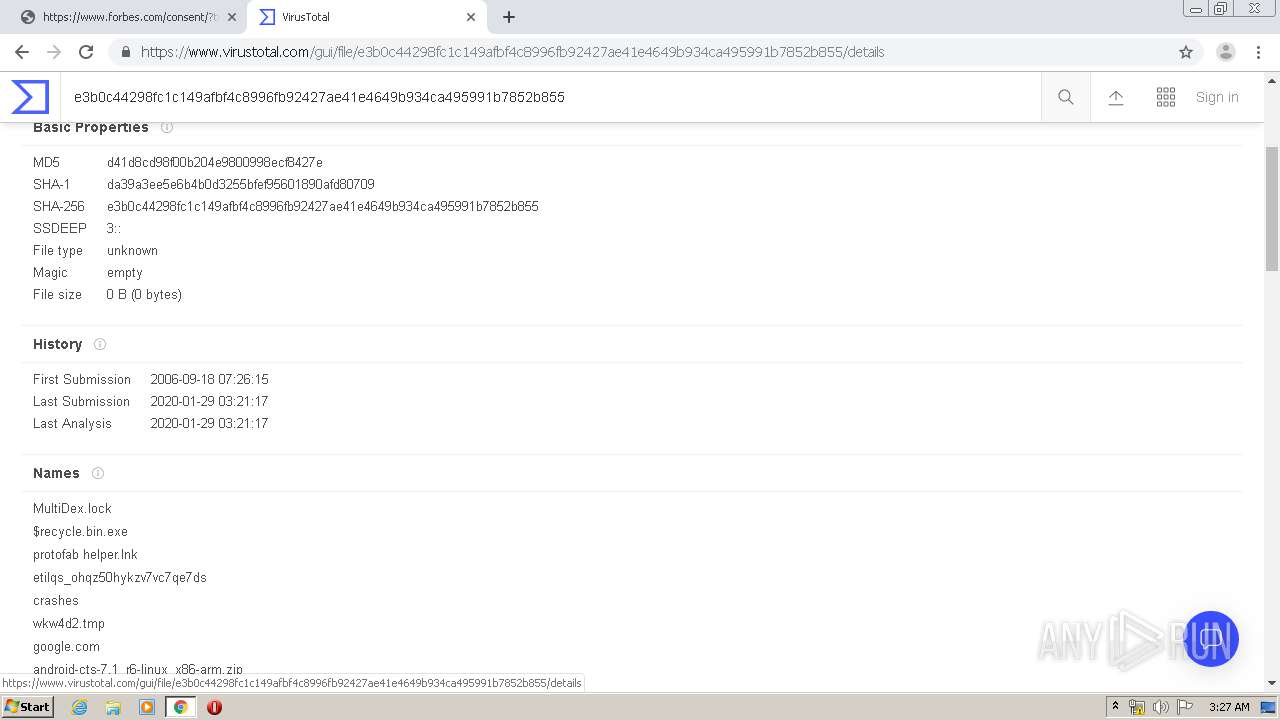The image size is (1280, 720).
Task: Open Windows Explorer from the taskbar
Action: point(113,706)
